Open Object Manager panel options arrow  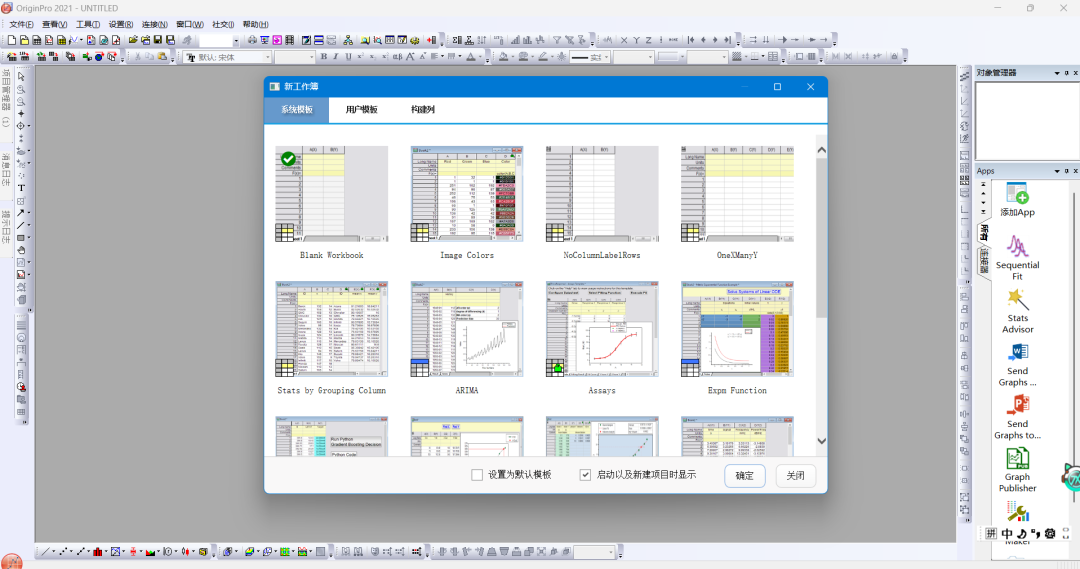[1057, 73]
